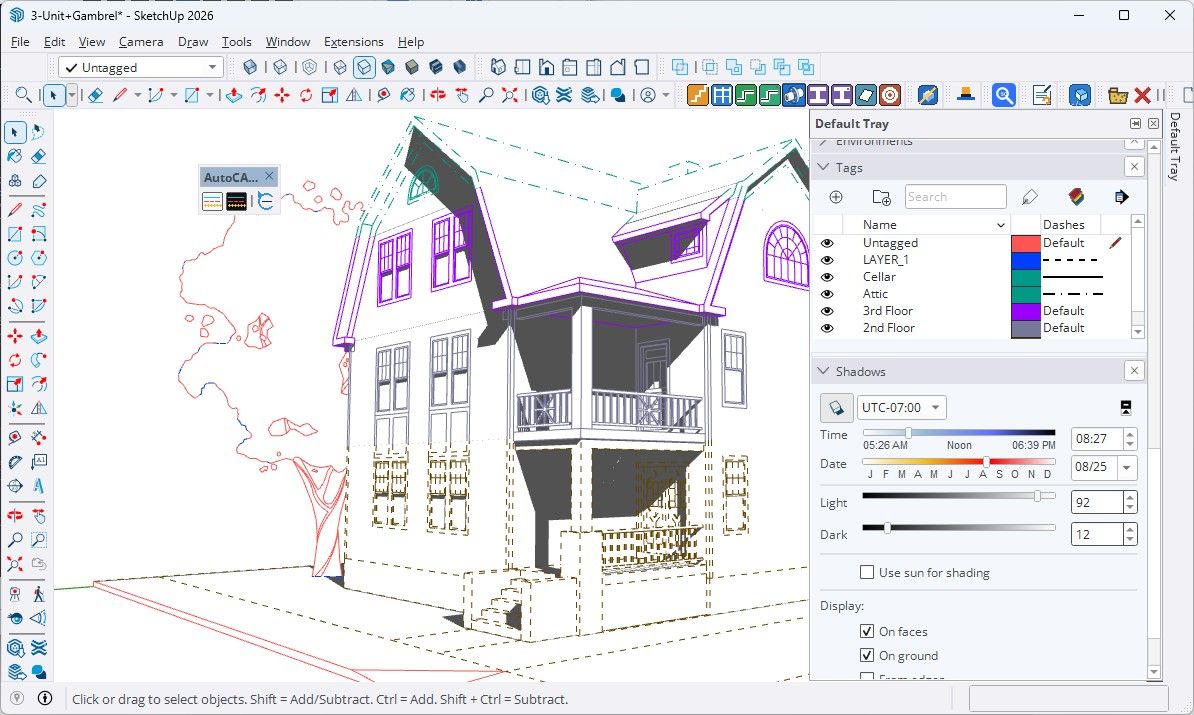Open the Window menu
The width and height of the screenshot is (1194, 715).
[288, 42]
